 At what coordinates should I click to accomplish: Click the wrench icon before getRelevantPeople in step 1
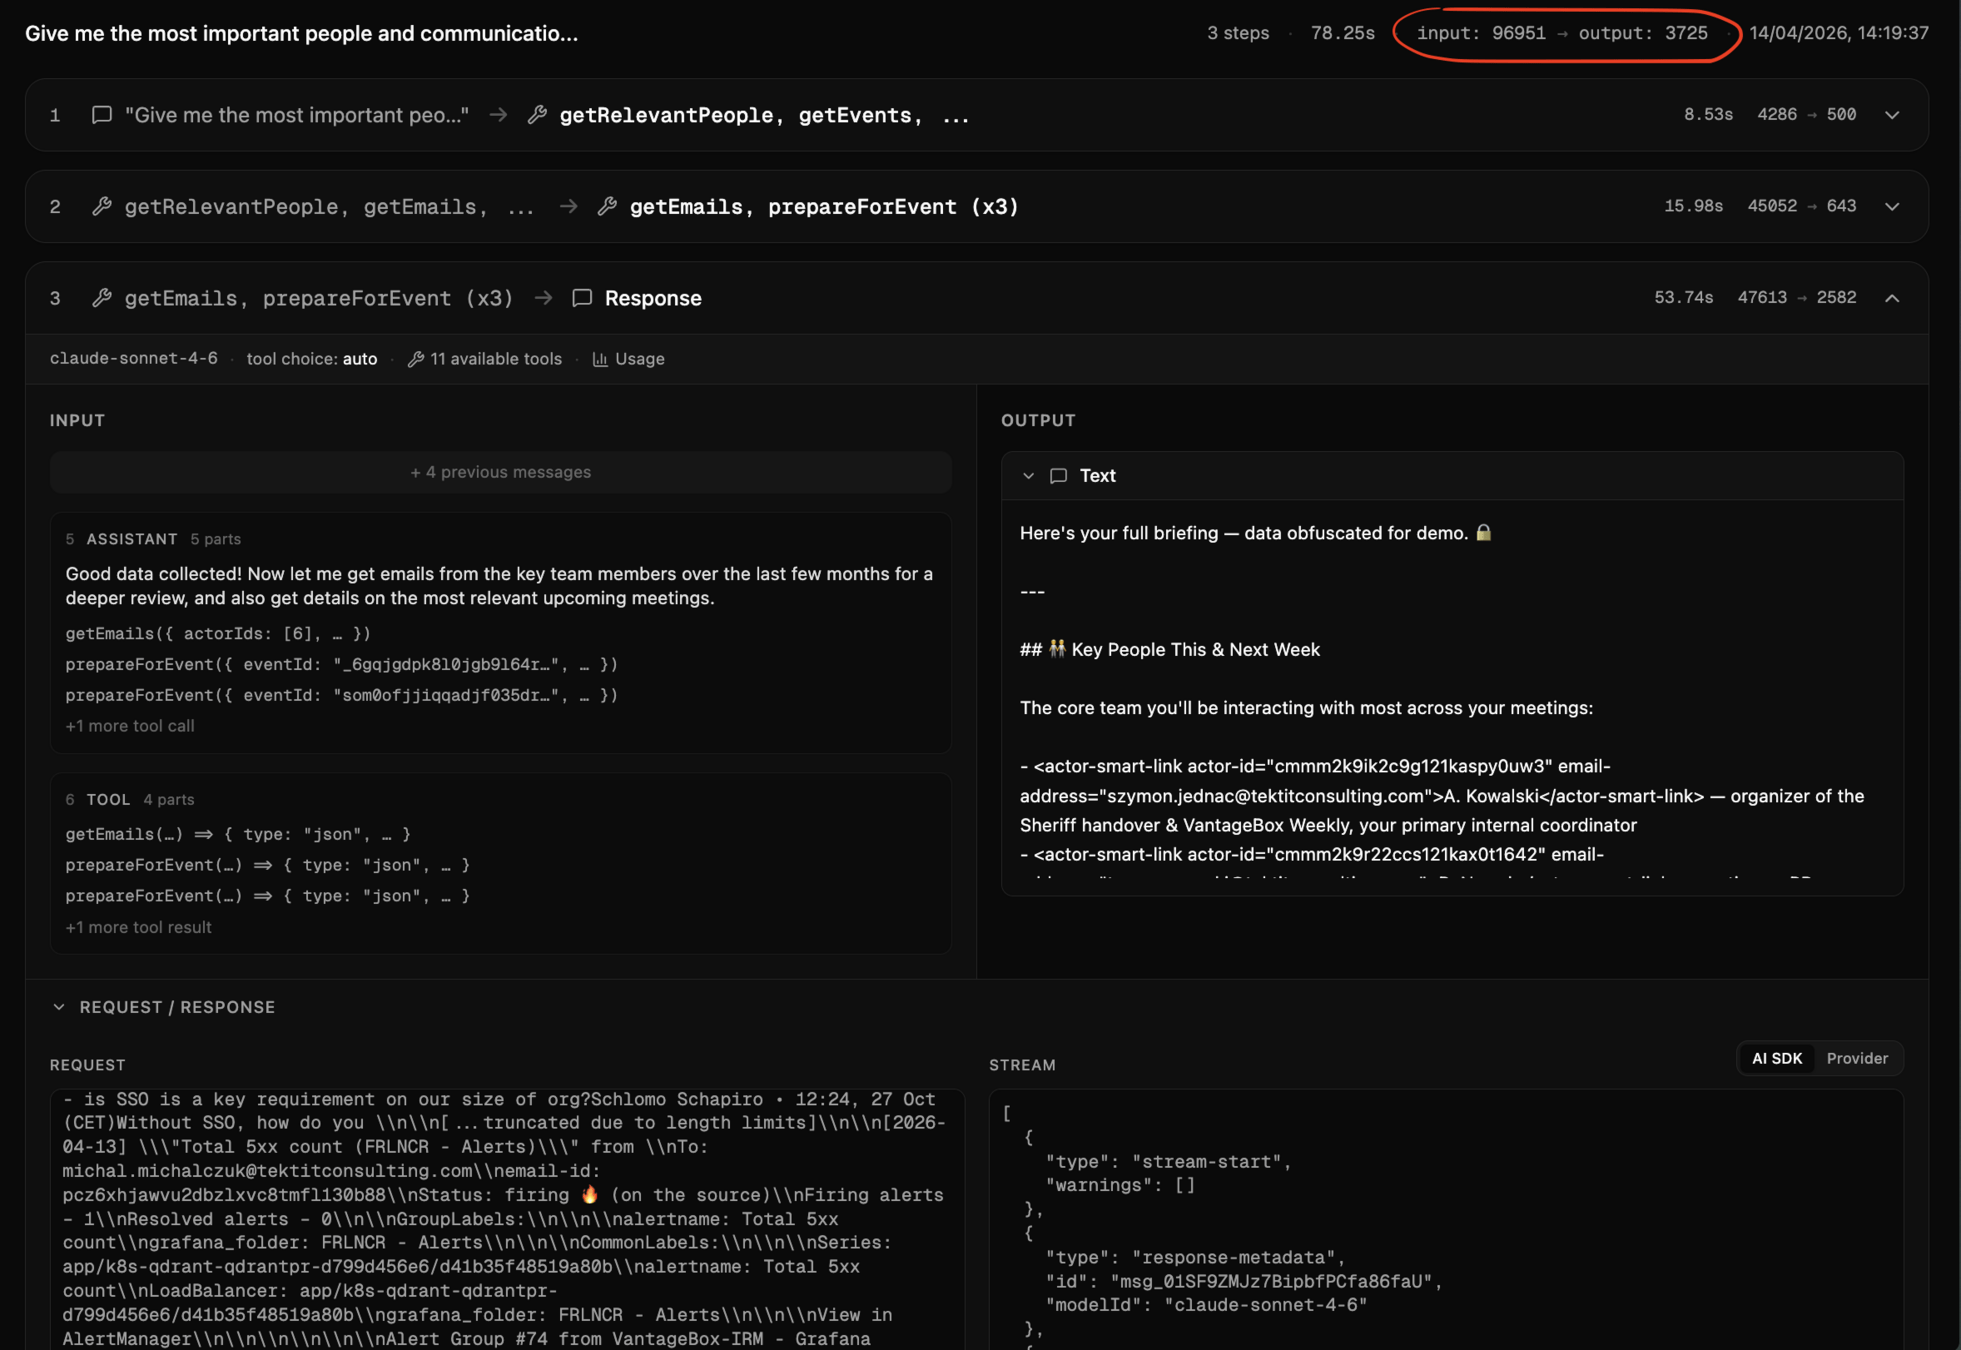pos(537,115)
